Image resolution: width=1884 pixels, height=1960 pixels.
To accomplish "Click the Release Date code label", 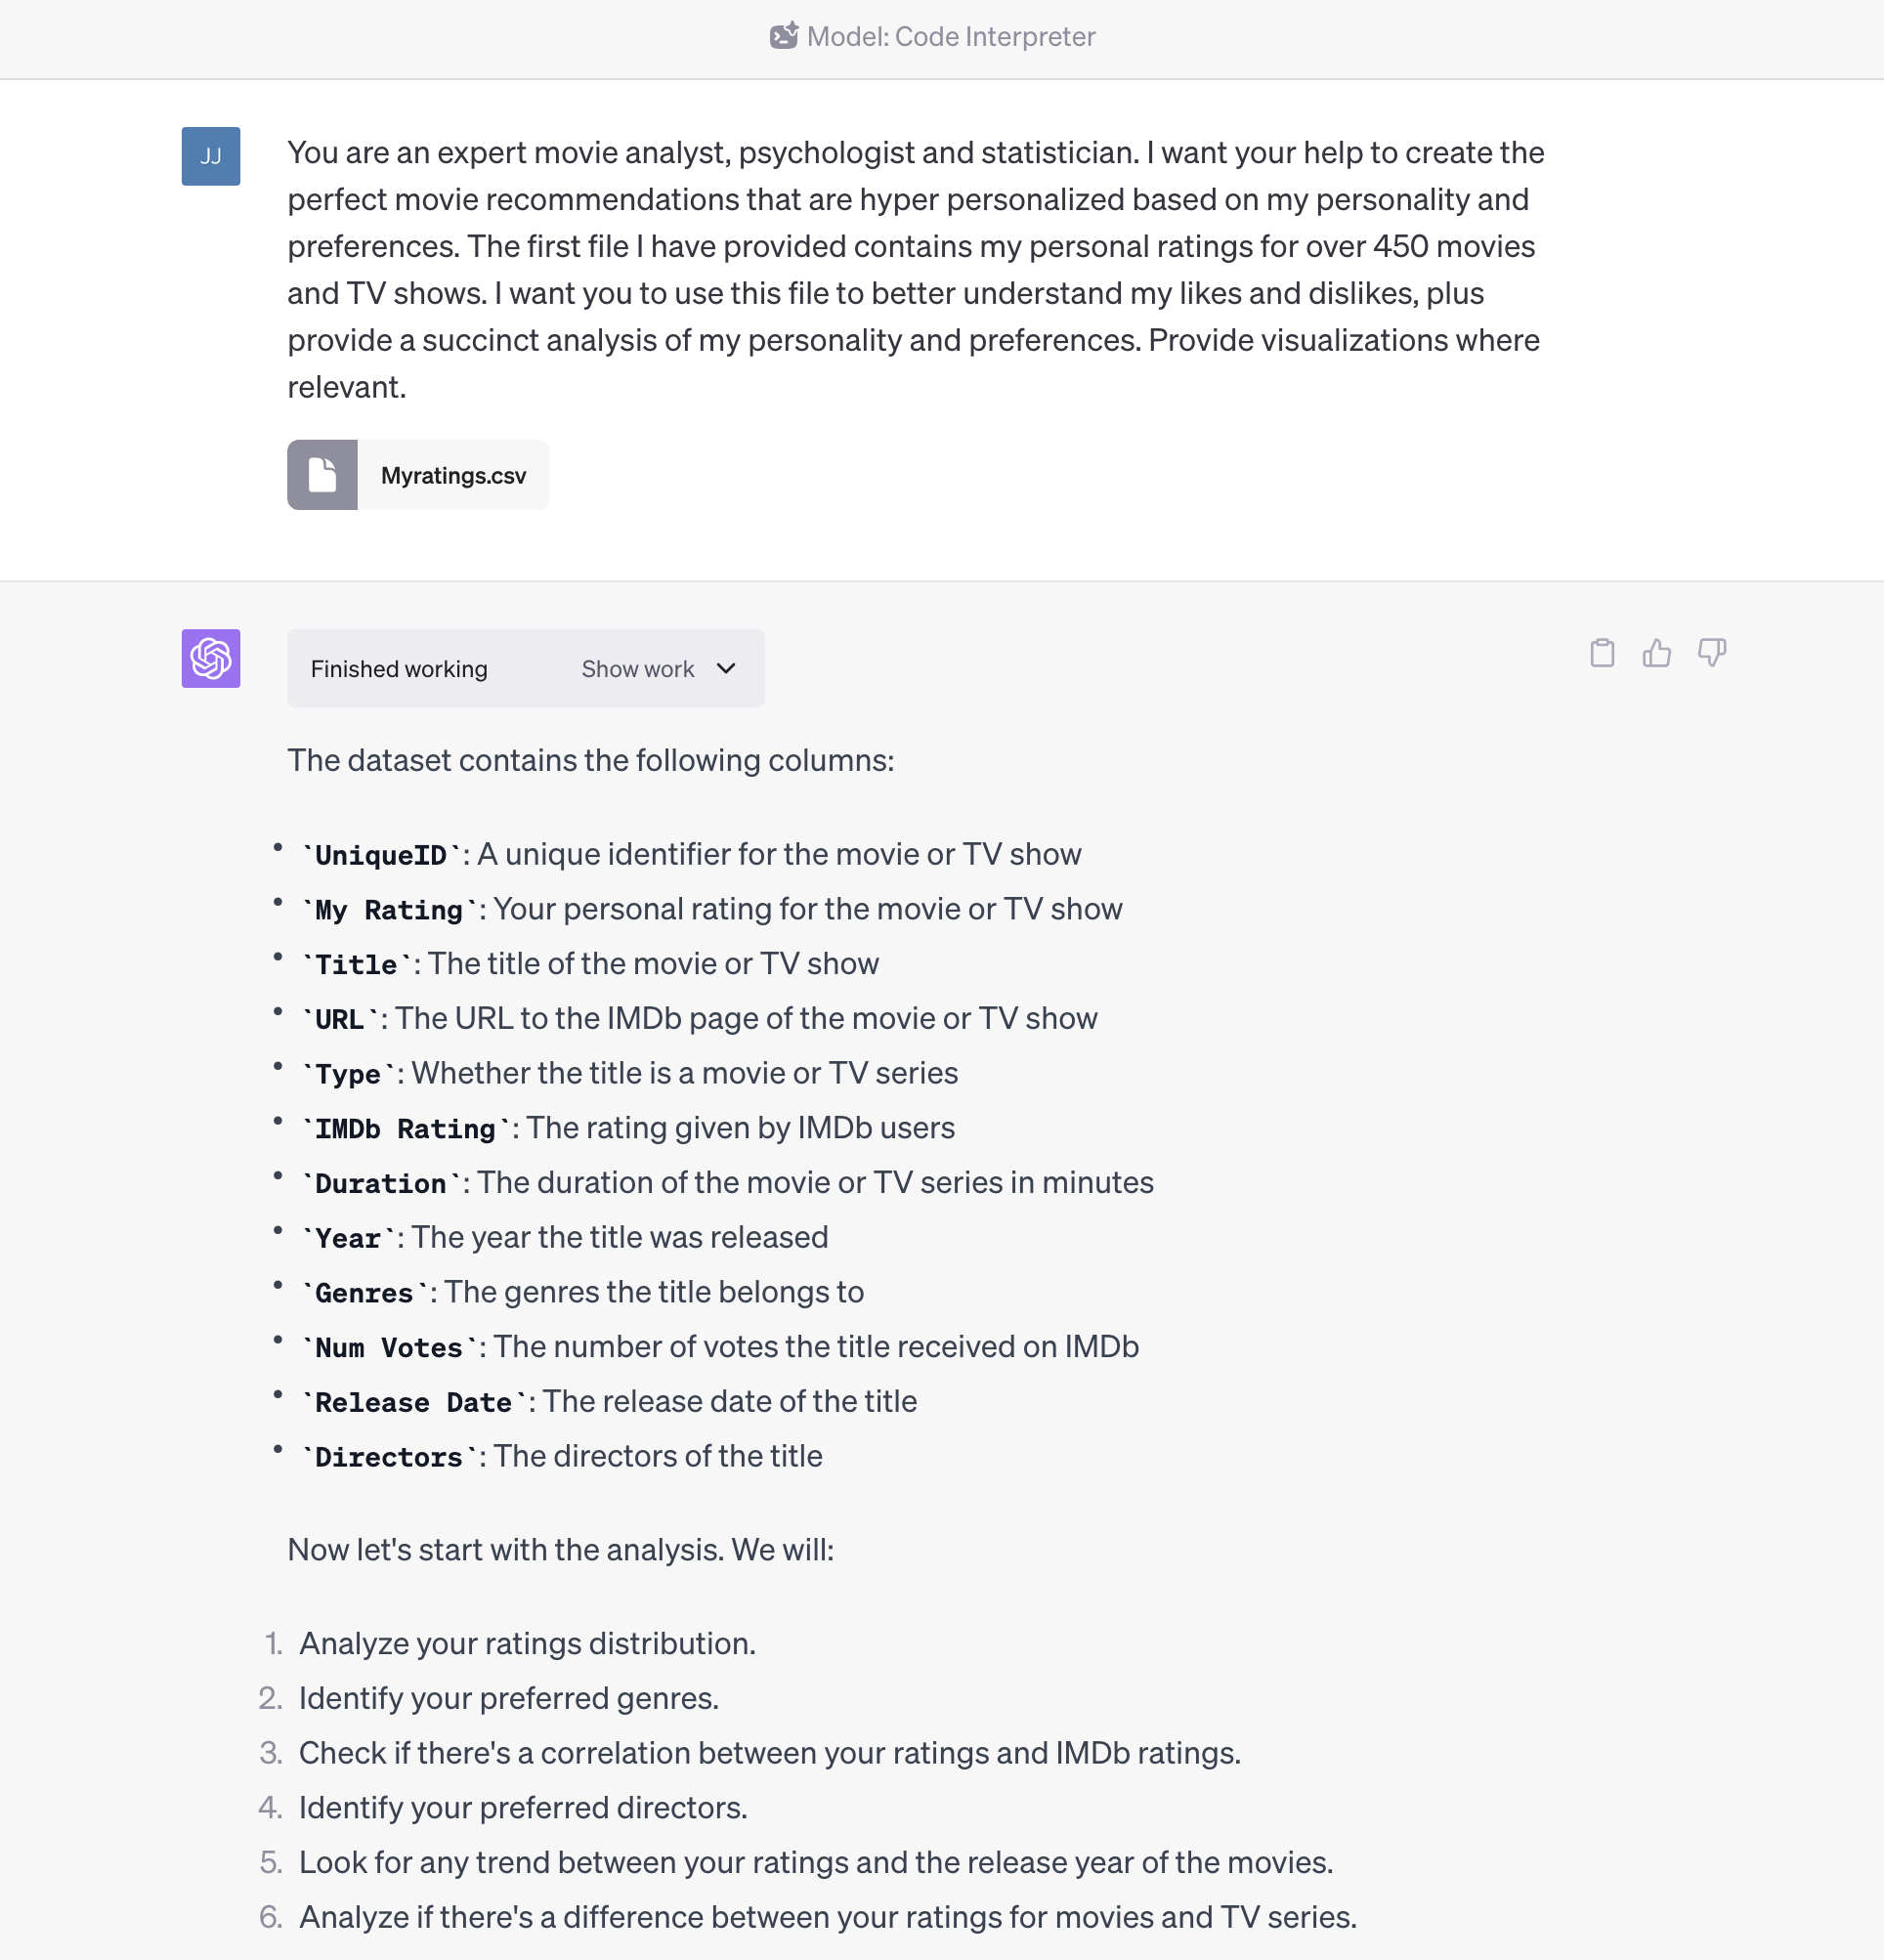I will coord(413,1402).
